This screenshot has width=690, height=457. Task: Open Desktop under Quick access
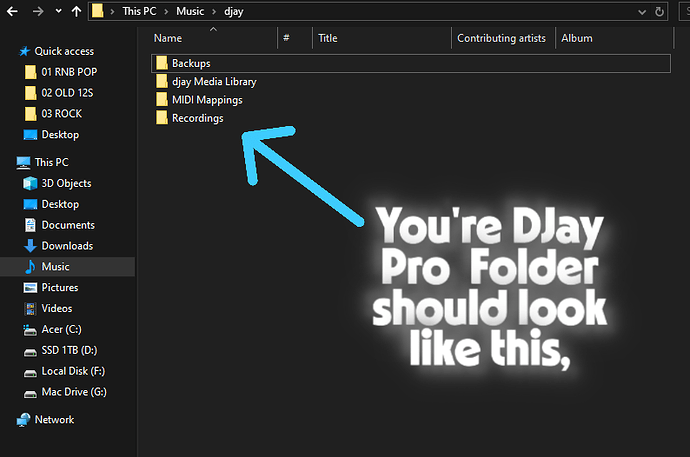(60, 135)
